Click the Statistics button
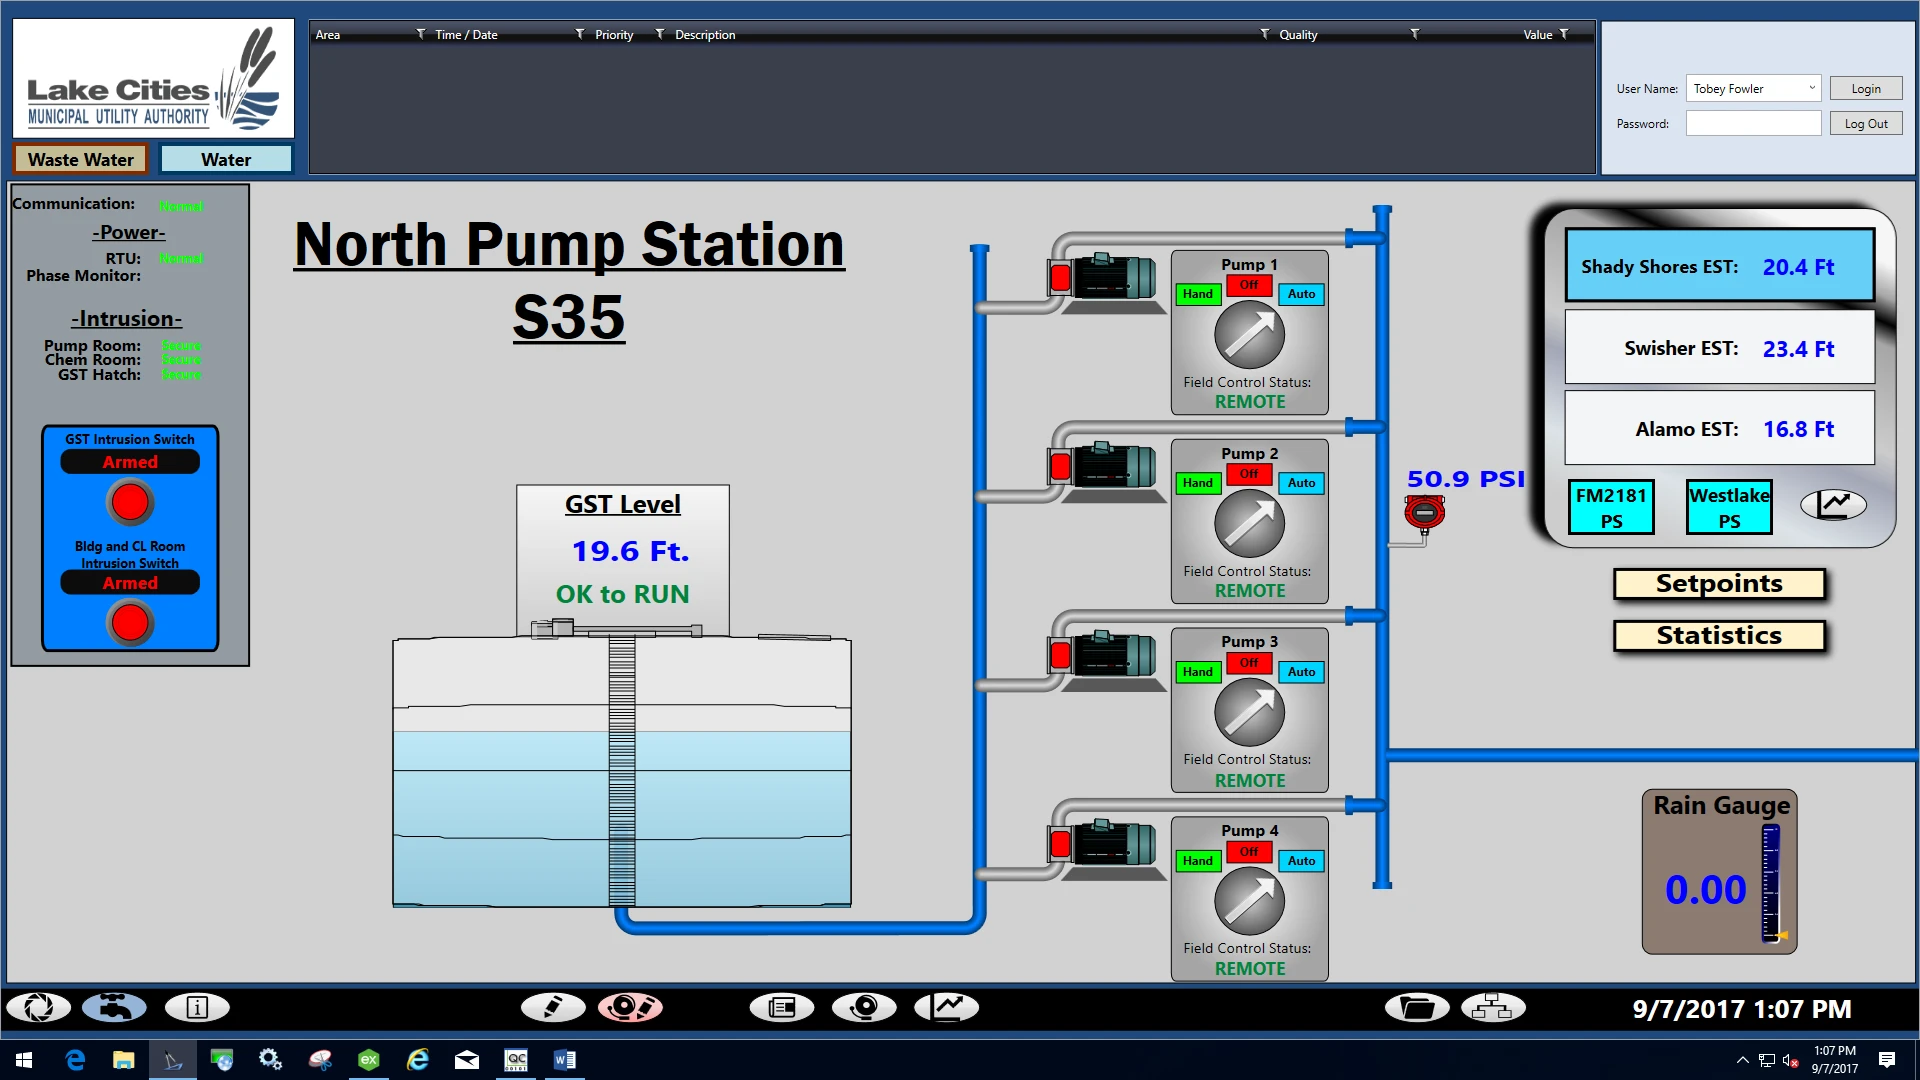 pos(1719,634)
